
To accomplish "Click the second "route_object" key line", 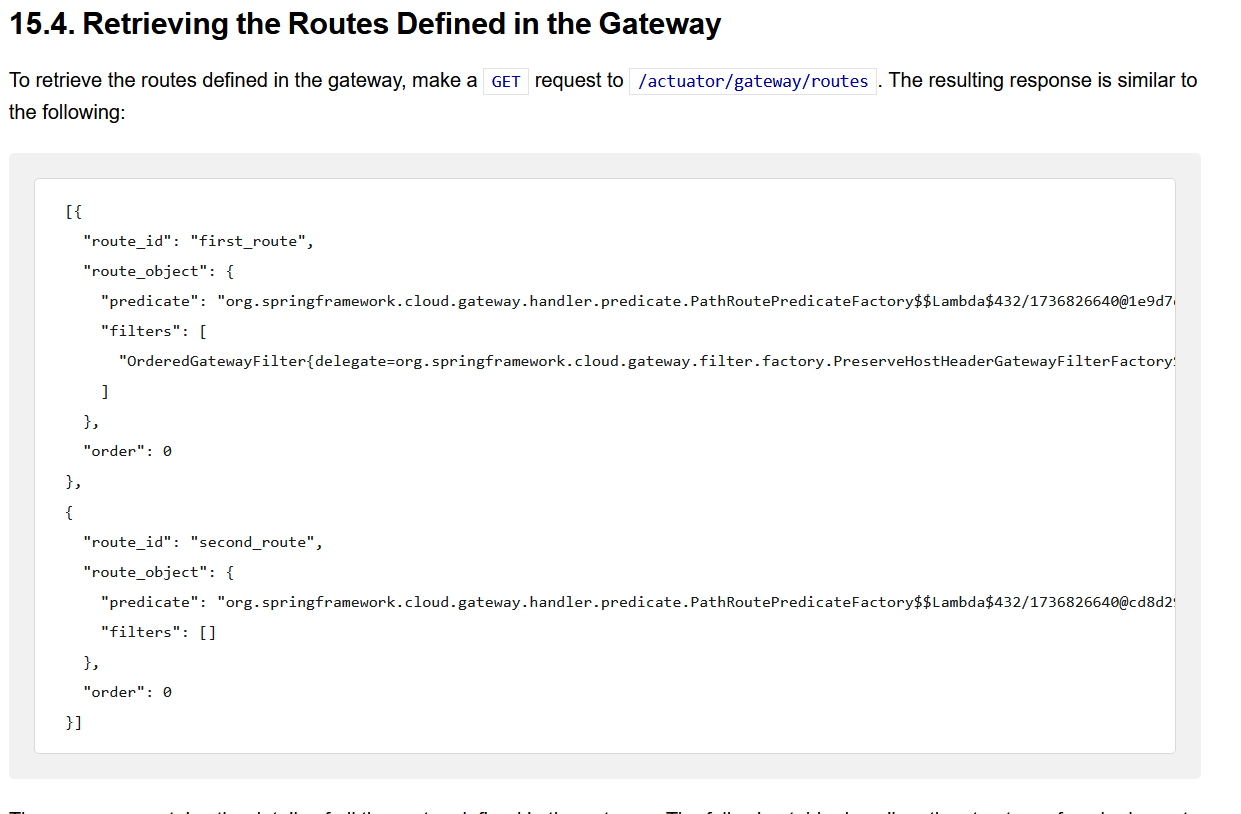I will point(158,572).
